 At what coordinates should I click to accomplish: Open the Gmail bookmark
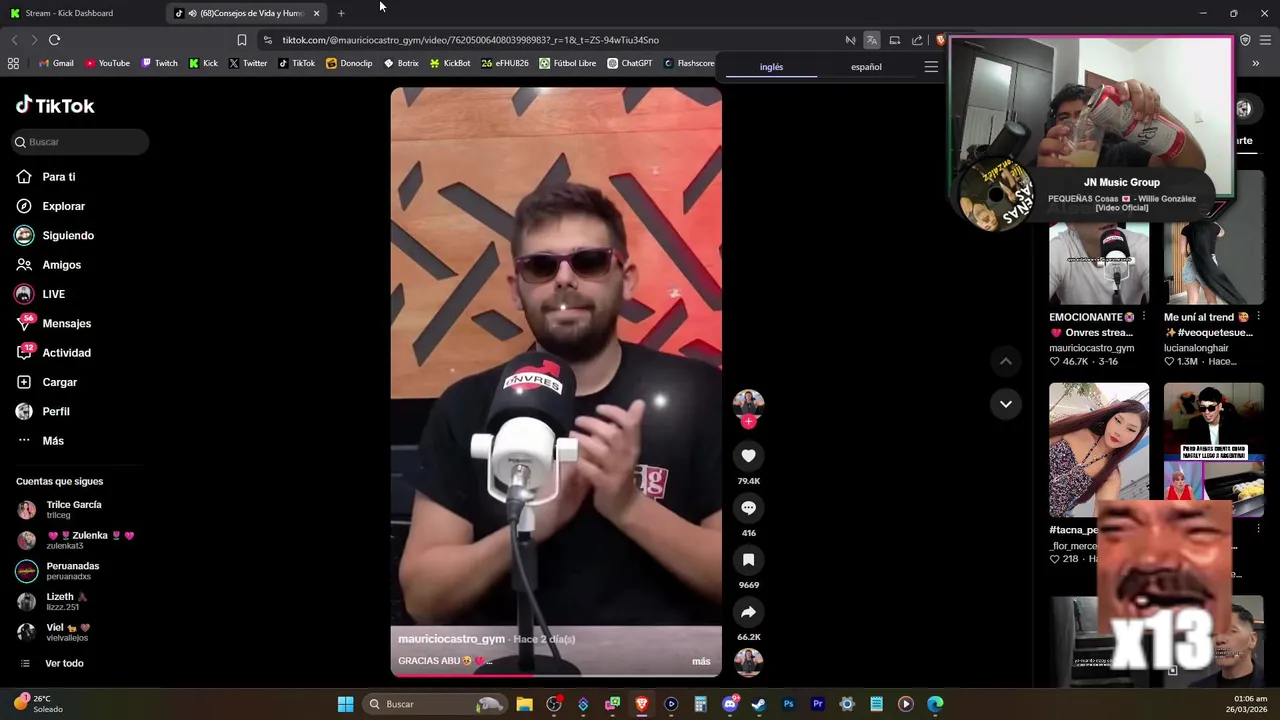(x=55, y=63)
